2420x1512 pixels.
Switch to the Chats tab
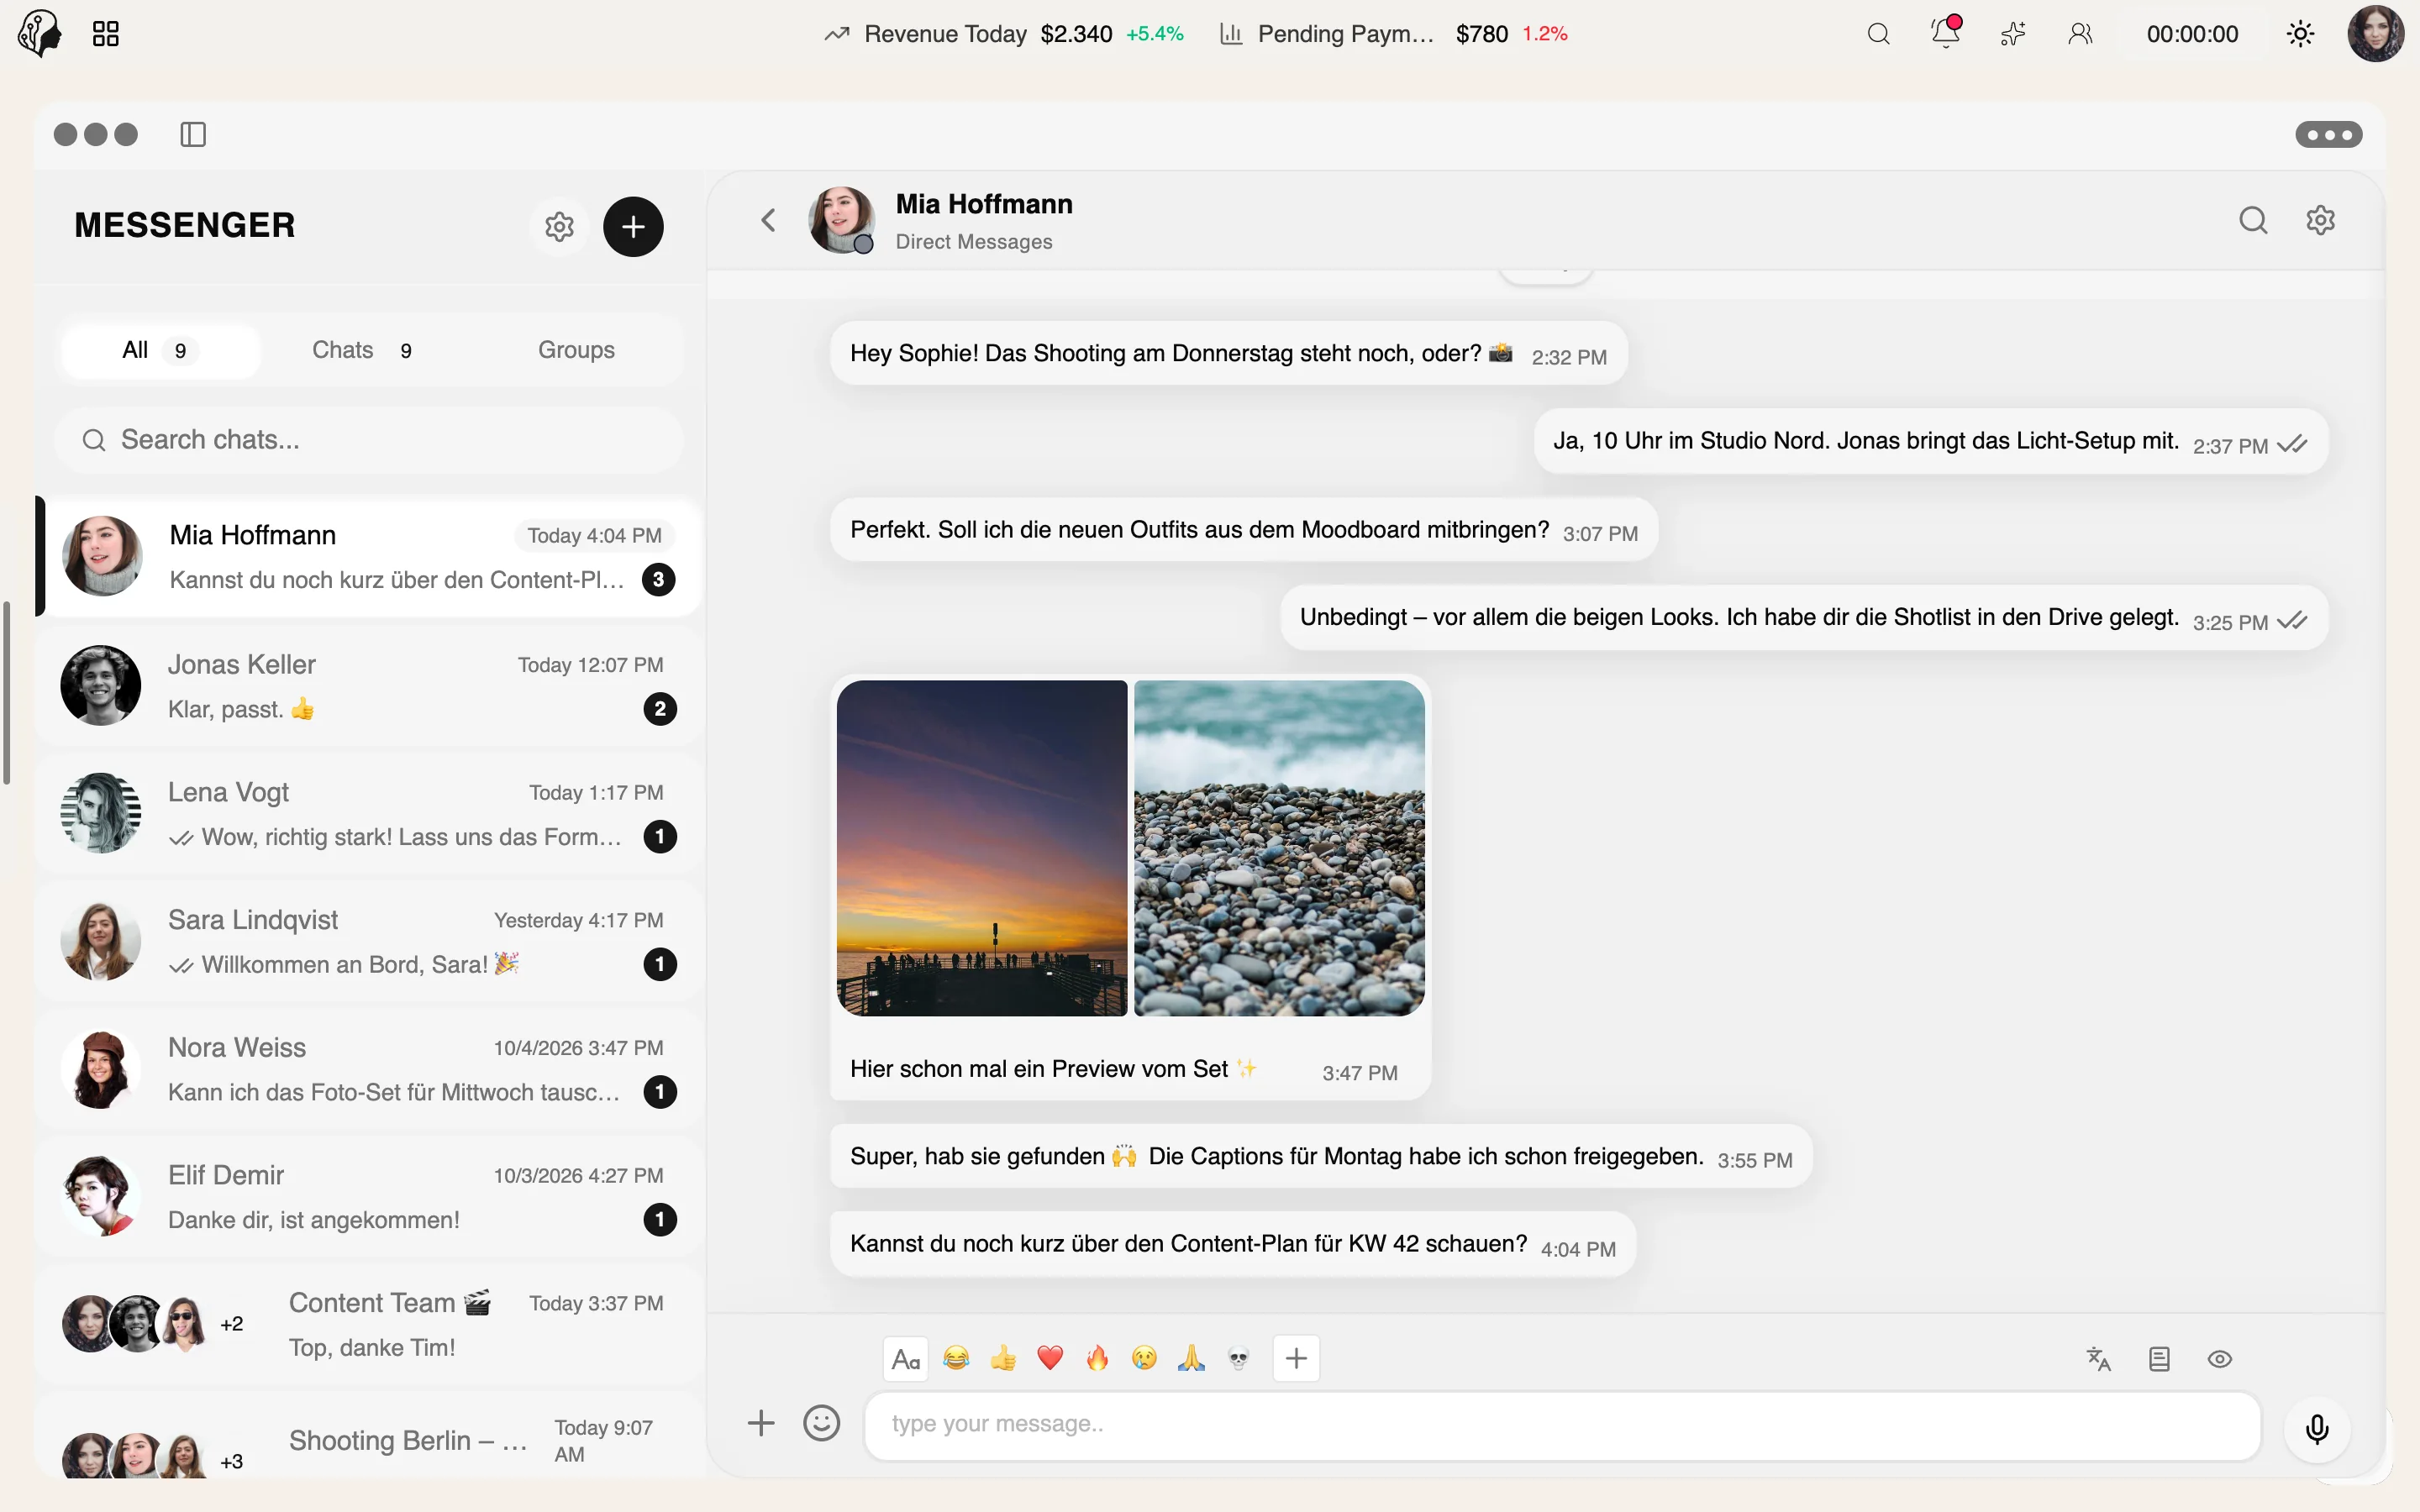coord(362,350)
